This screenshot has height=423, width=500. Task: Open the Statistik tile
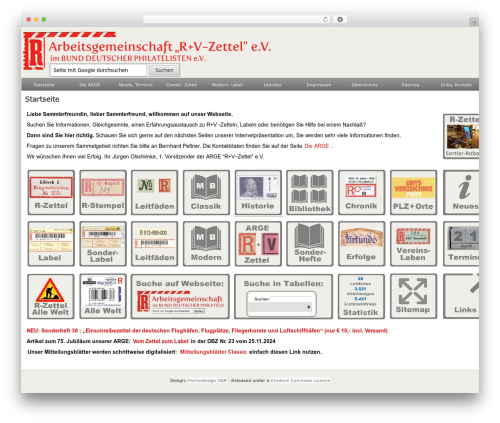tap(362, 296)
